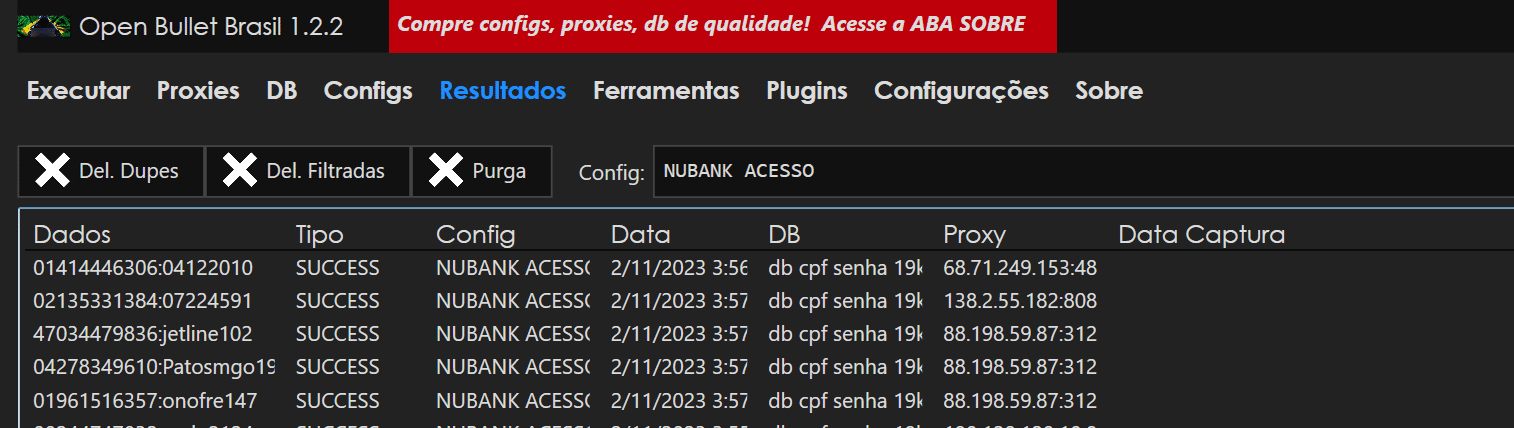Click the red "Compre configs" banner
Image resolution: width=1514 pixels, height=428 pixels.
(722, 25)
